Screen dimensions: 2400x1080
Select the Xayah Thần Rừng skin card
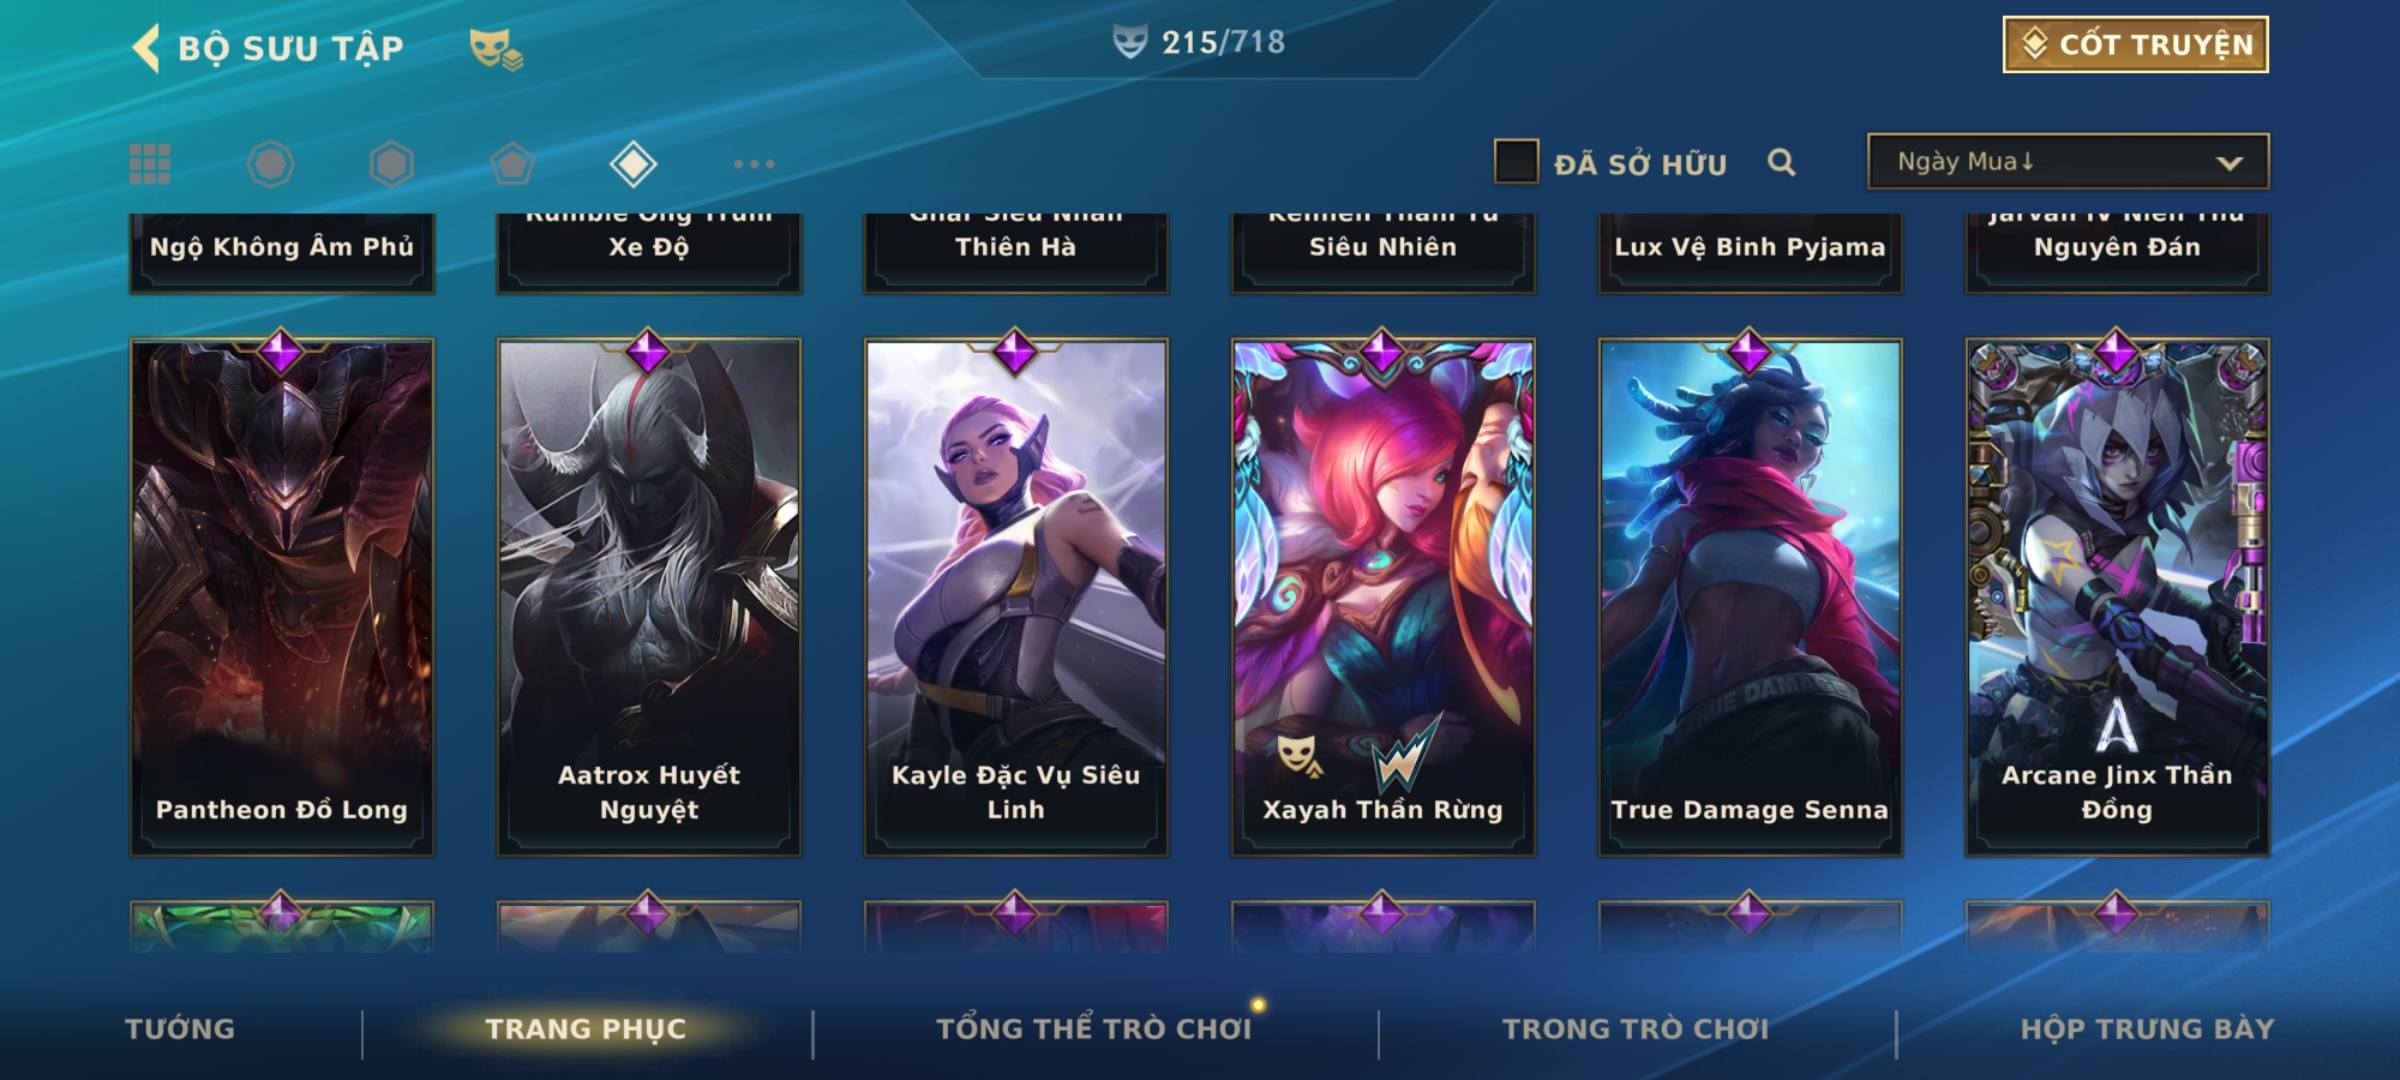pyautogui.click(x=1383, y=597)
